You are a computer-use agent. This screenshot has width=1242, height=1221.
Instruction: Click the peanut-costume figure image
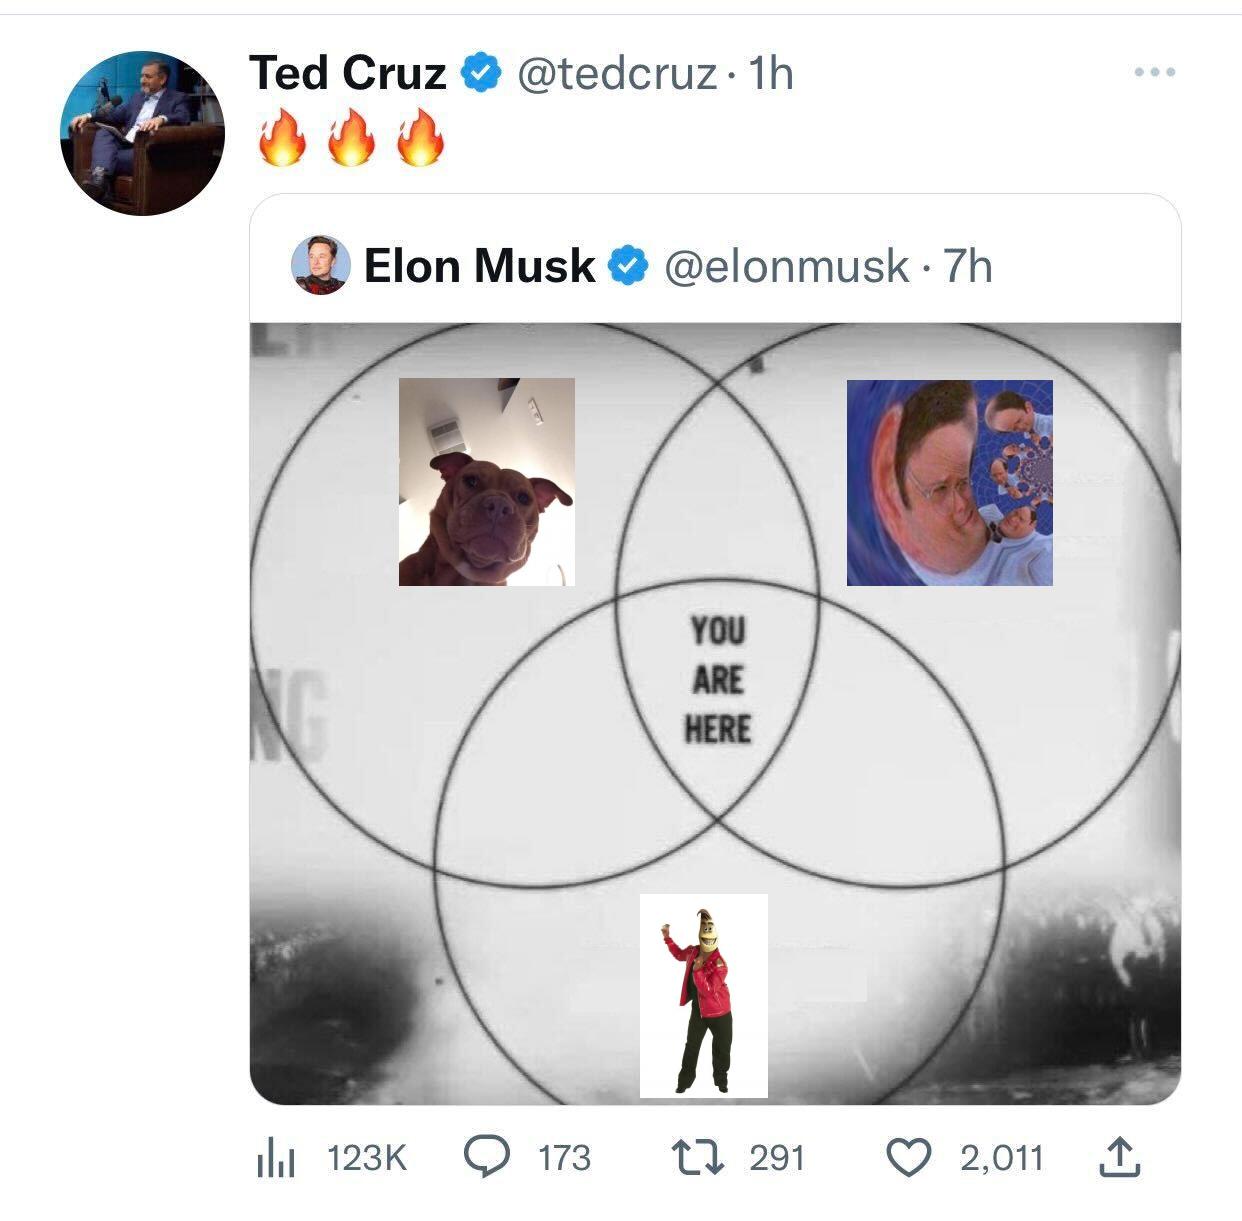point(704,996)
